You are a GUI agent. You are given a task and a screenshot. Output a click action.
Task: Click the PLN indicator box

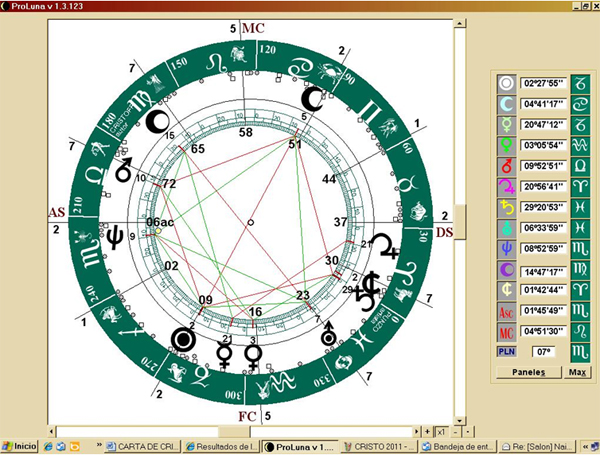click(x=507, y=351)
